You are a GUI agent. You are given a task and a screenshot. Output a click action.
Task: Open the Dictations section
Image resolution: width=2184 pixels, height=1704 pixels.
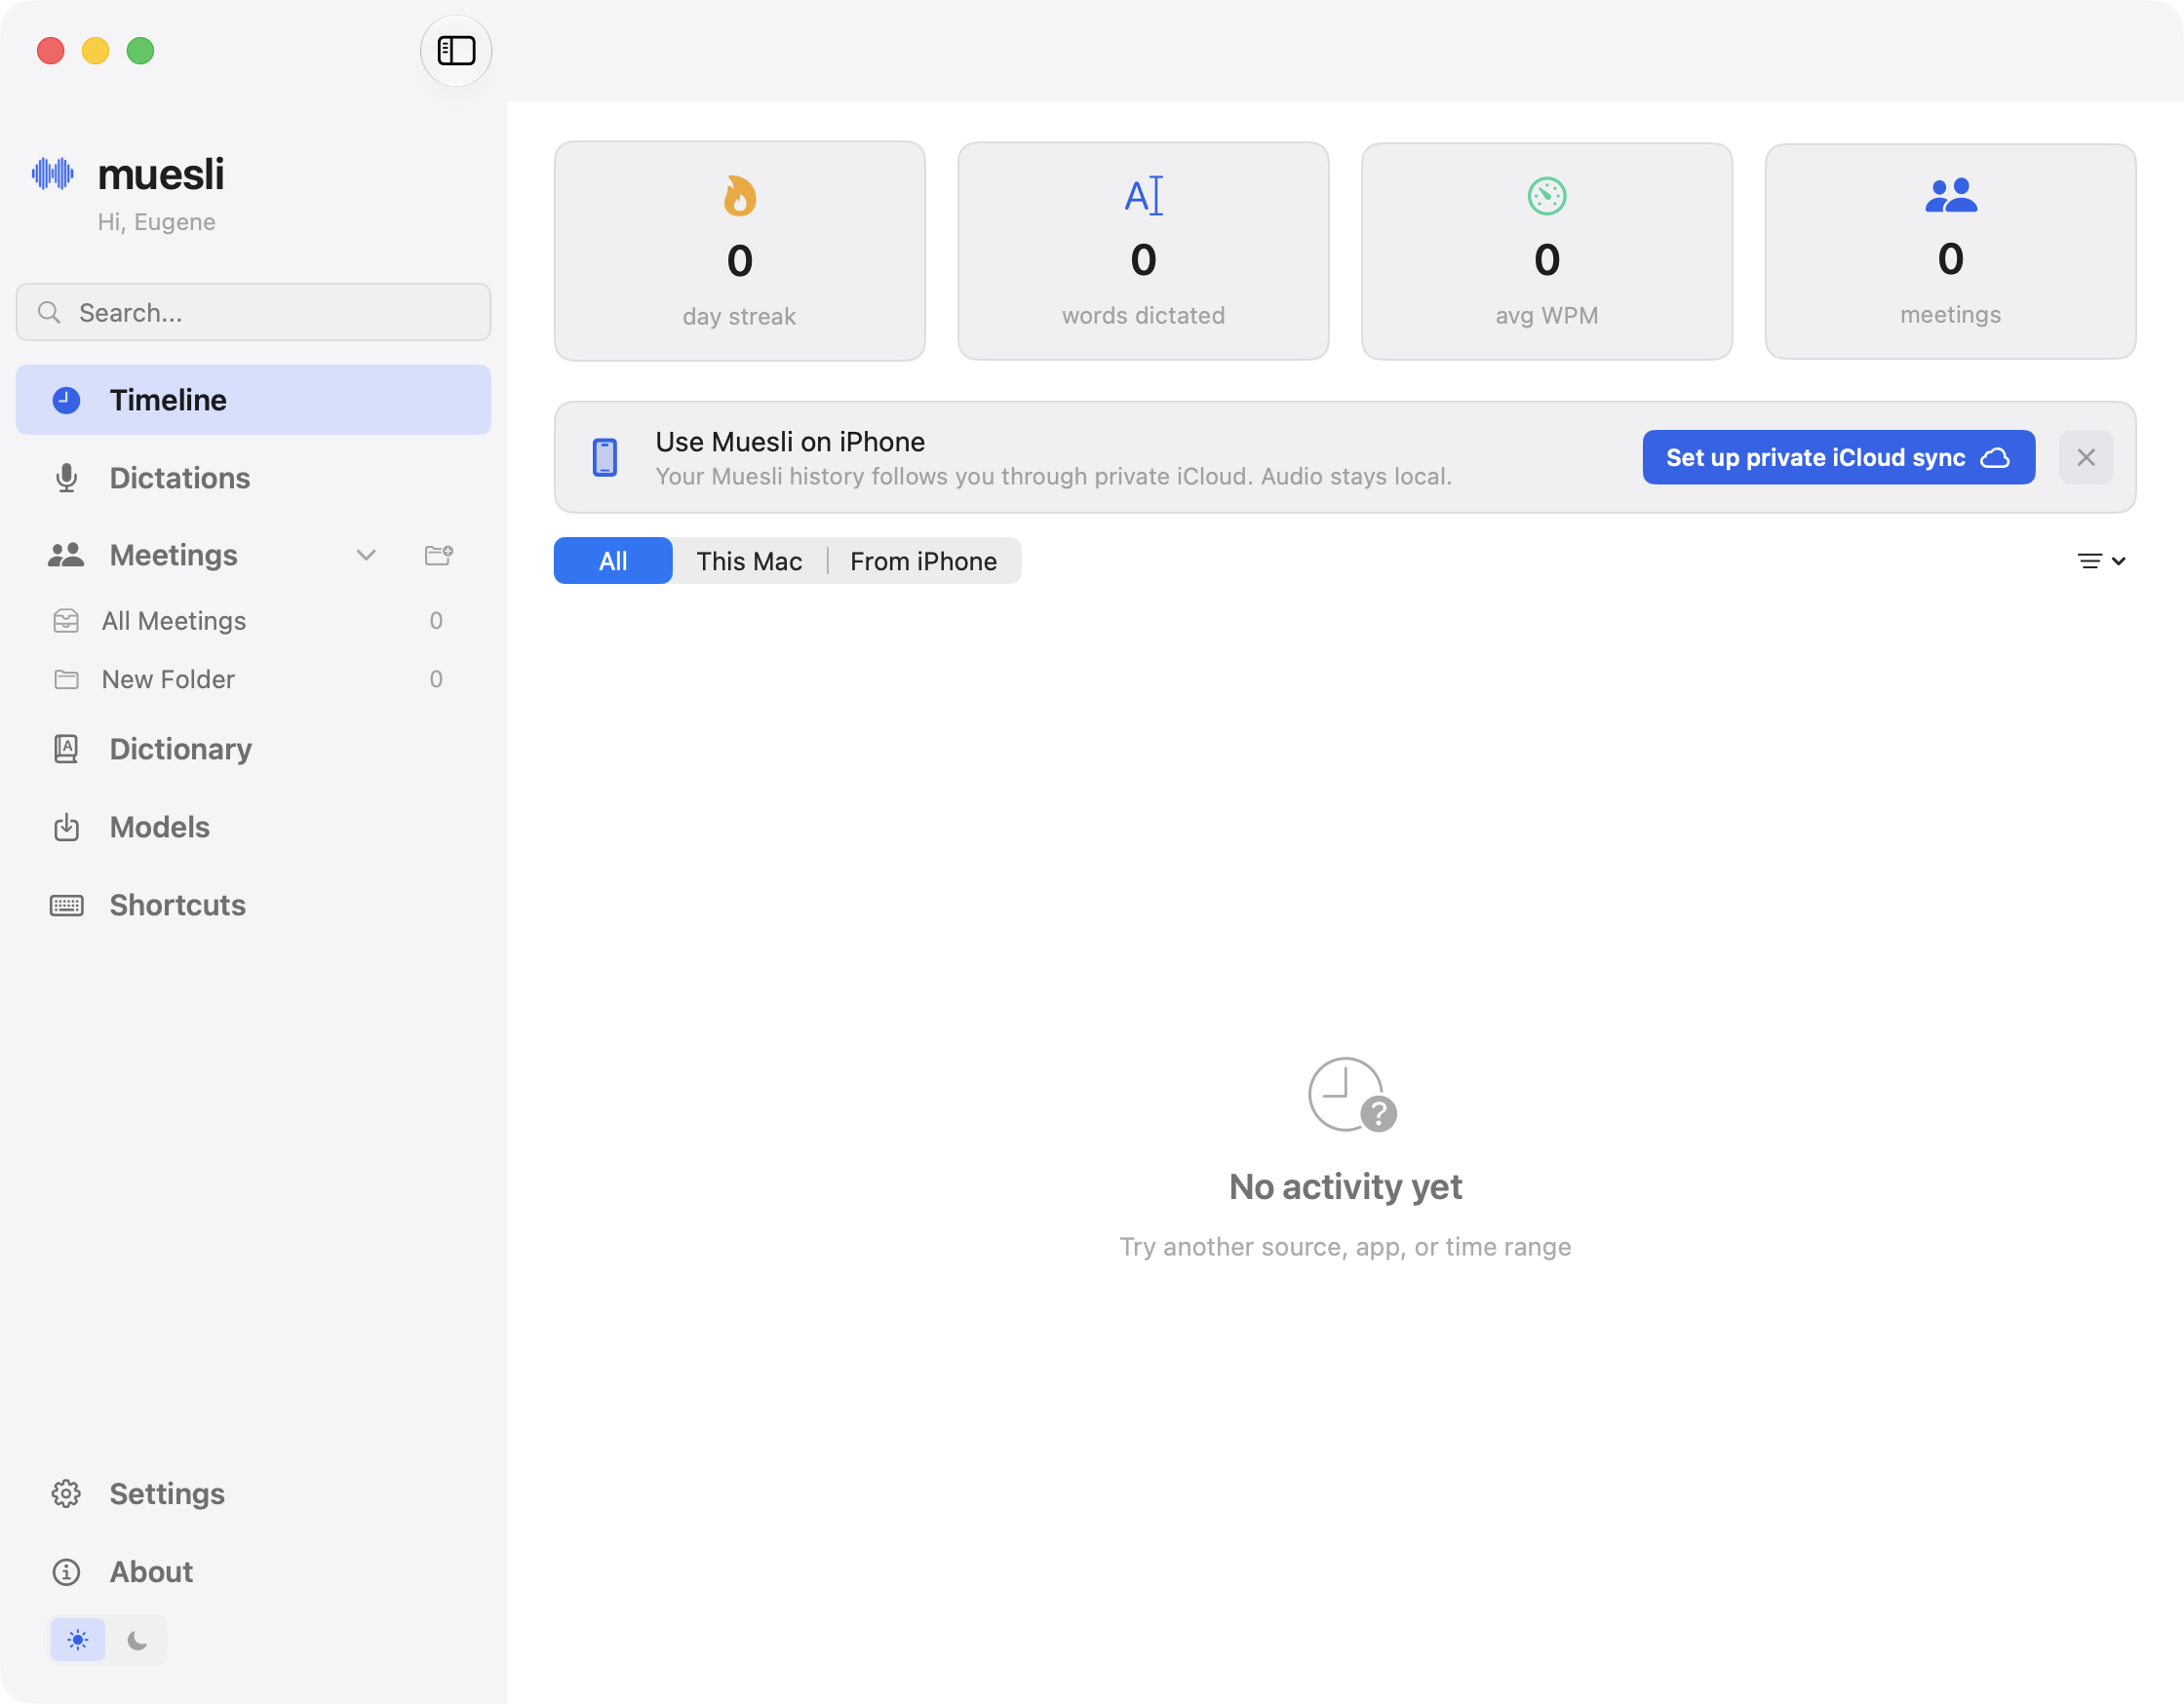[253, 478]
